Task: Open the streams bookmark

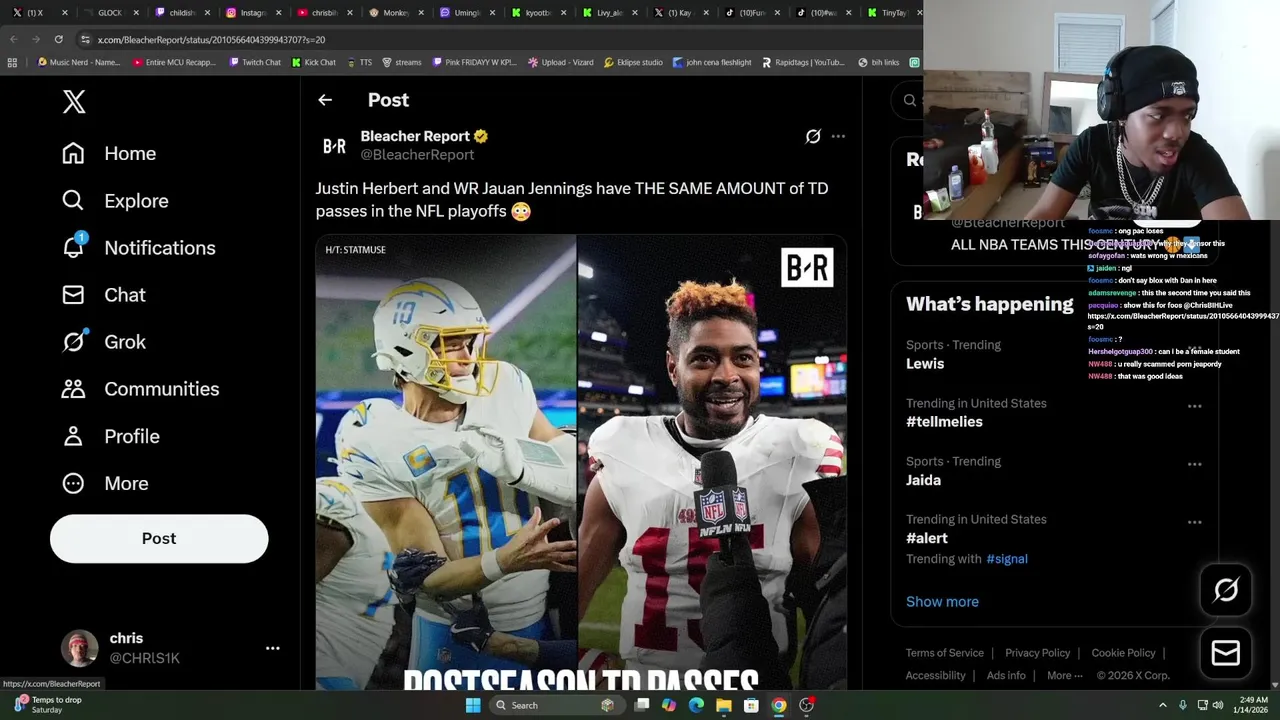Action: 402,62
